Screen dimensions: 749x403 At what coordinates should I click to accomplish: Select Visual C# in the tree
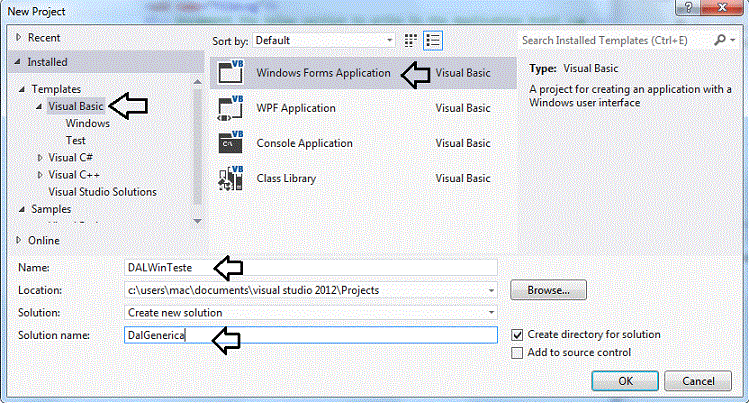pos(70,158)
